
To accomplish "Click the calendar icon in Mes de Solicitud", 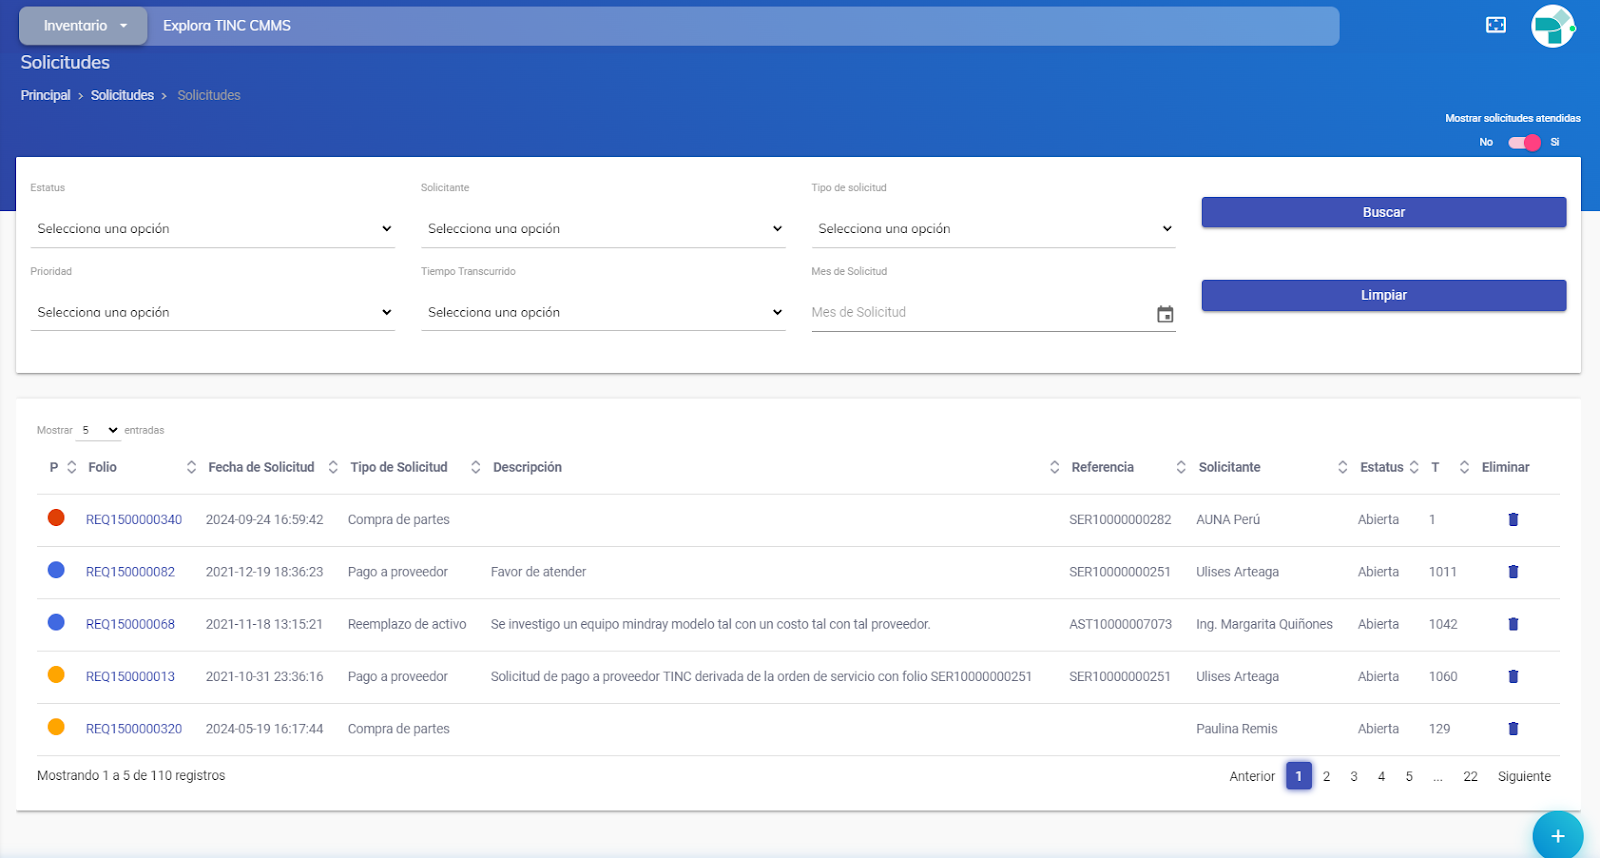I will tap(1164, 314).
